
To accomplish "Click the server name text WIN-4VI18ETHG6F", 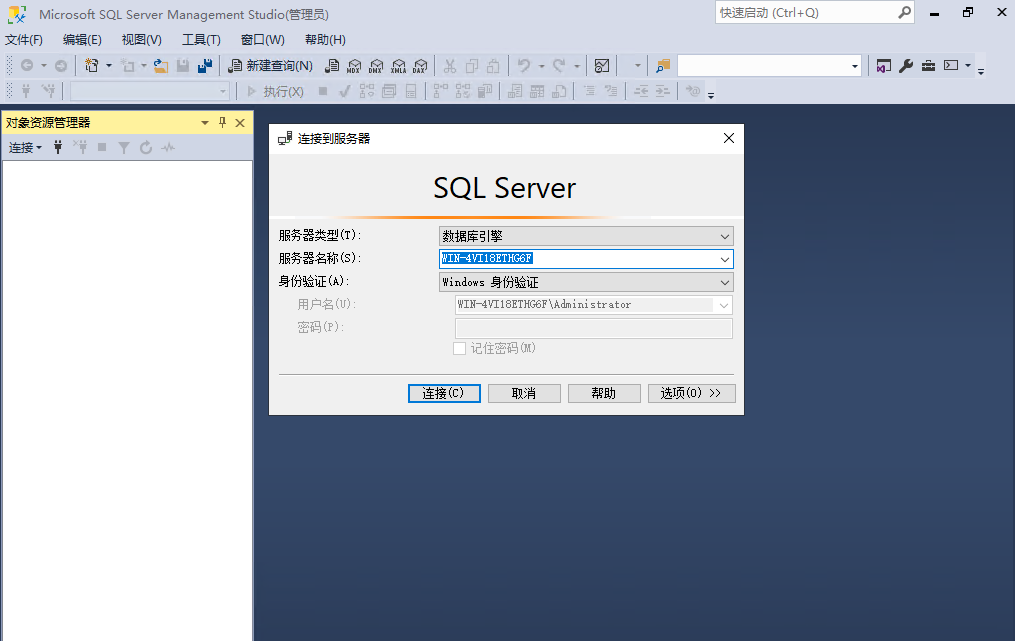I will point(487,258).
